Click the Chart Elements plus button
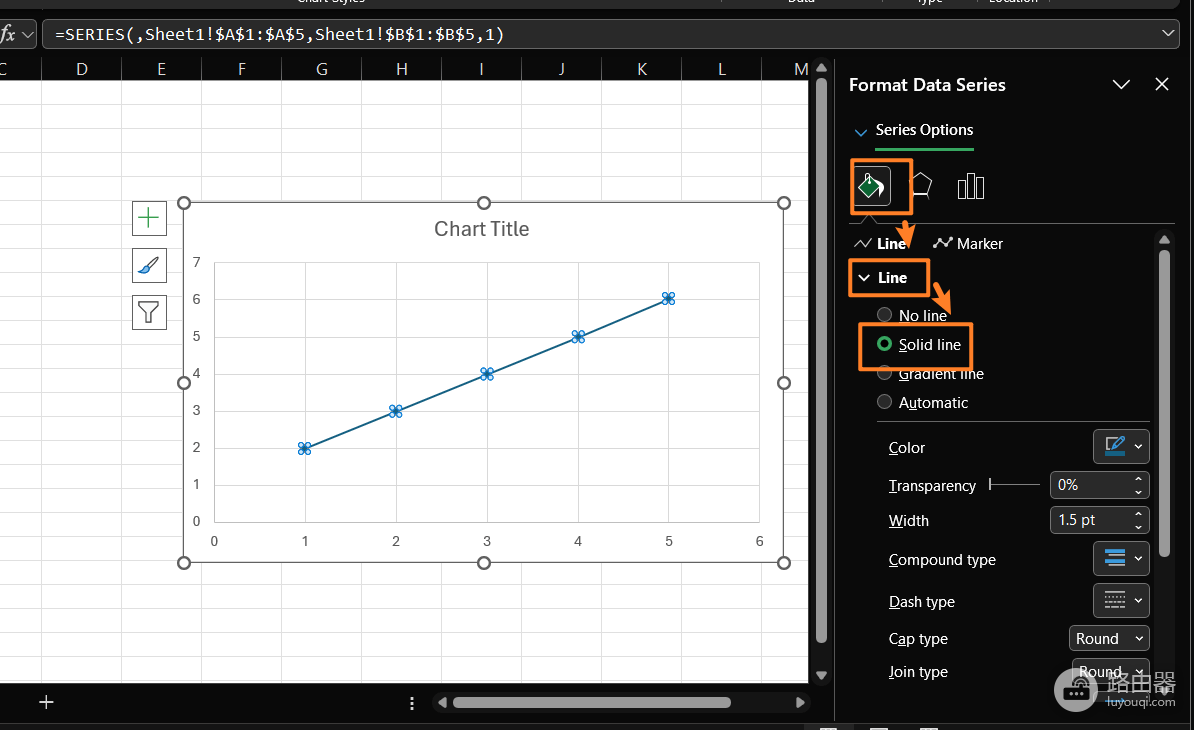The height and width of the screenshot is (730, 1194). pos(149,218)
